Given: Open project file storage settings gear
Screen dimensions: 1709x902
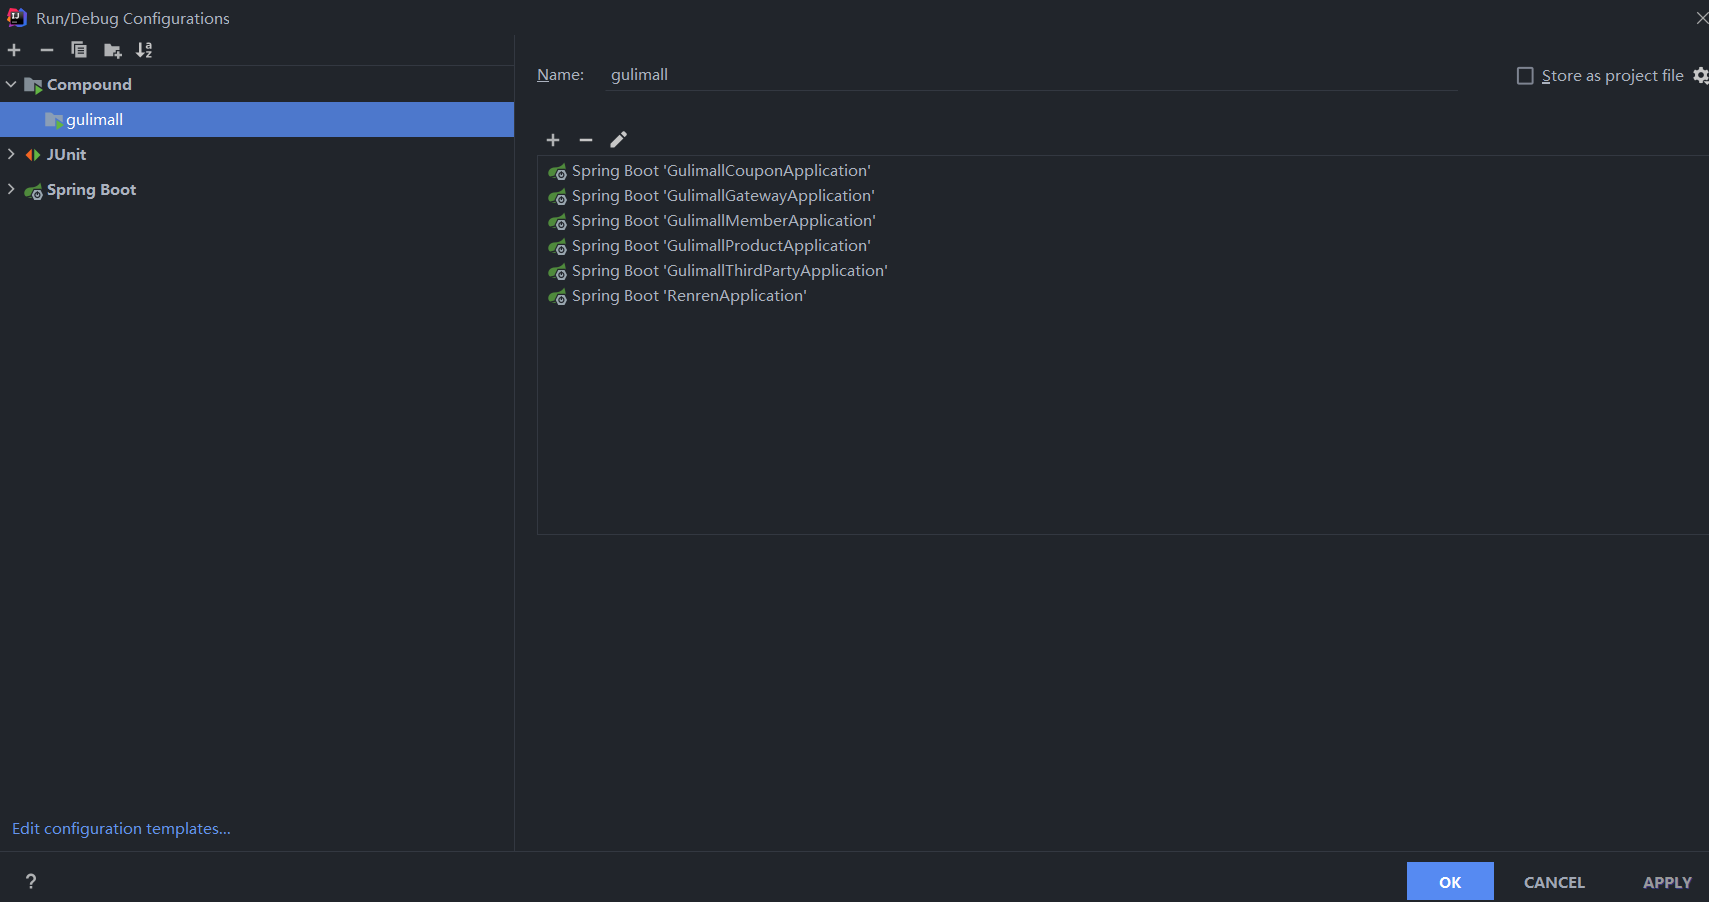Looking at the screenshot, I should coord(1700,76).
